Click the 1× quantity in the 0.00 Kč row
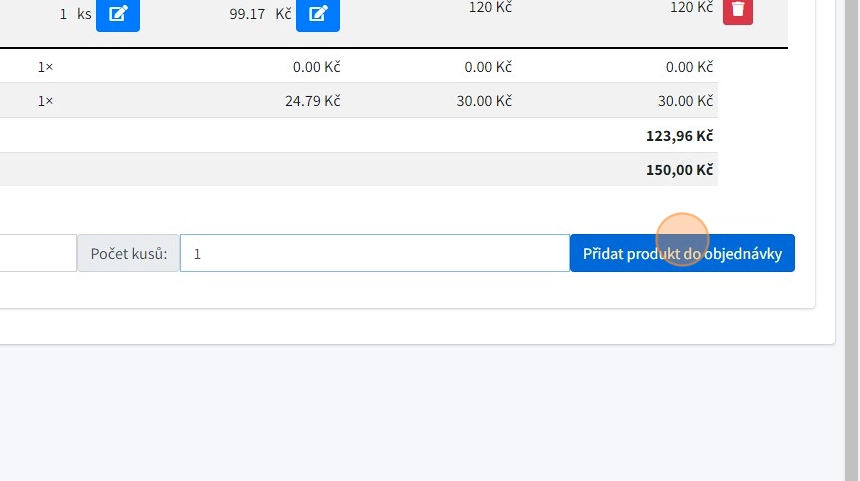 pos(45,67)
